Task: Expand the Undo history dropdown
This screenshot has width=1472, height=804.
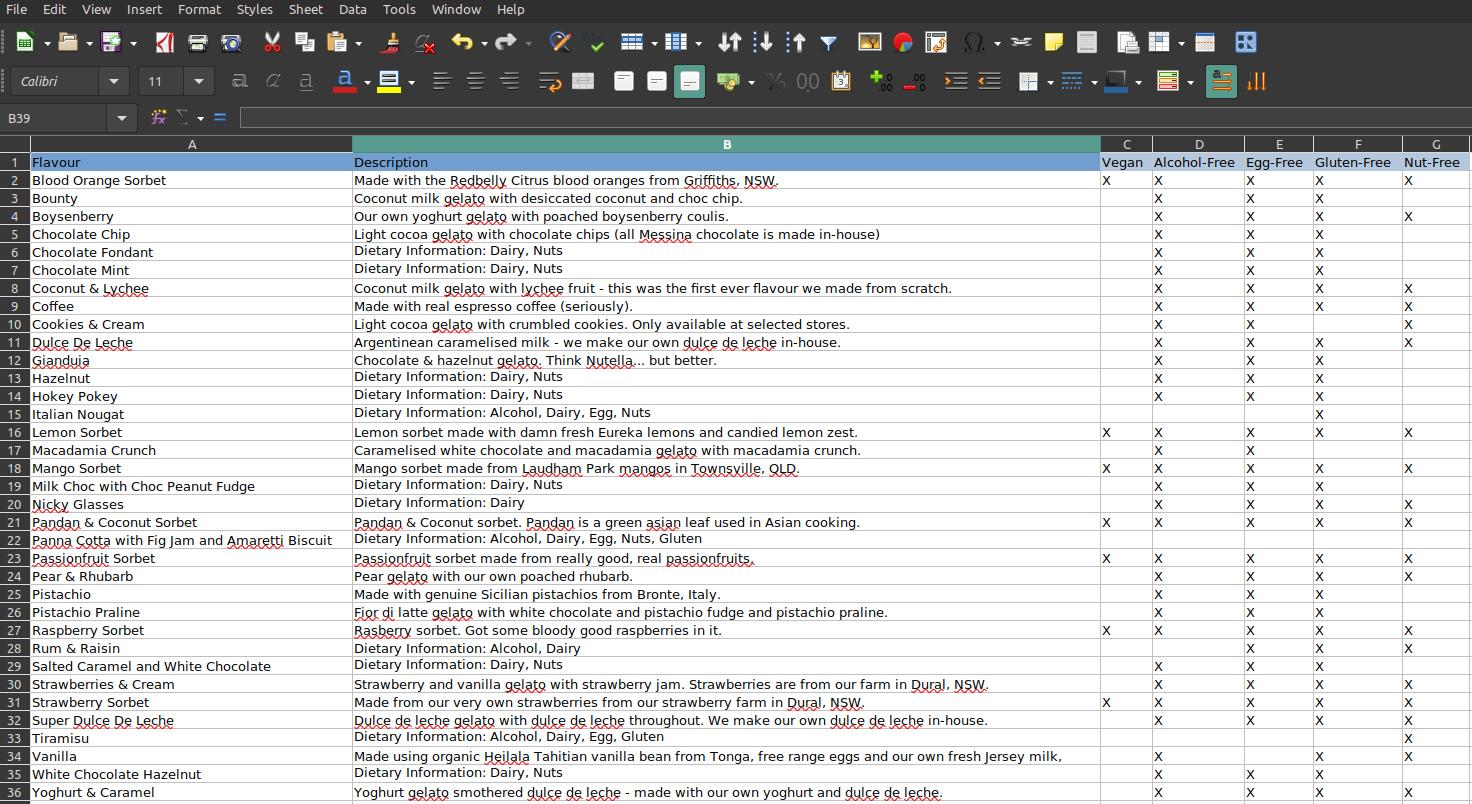Action: (x=483, y=43)
